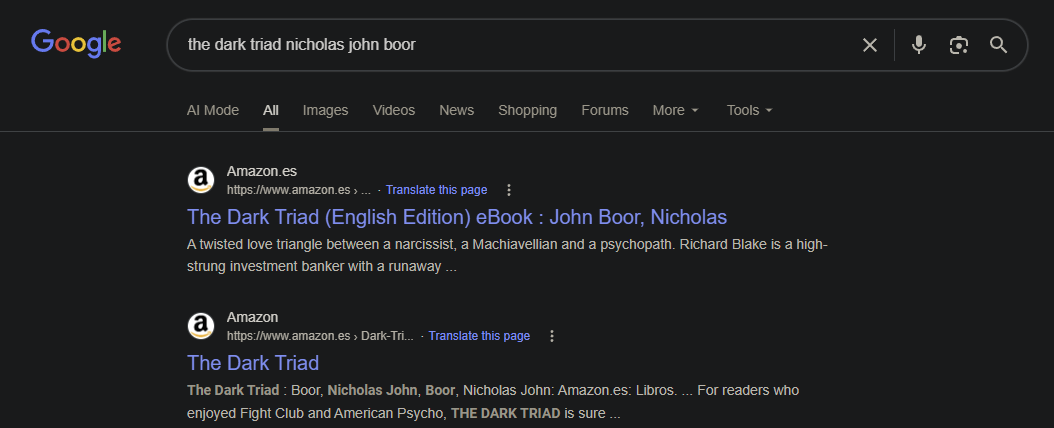The image size is (1054, 428).
Task: Open three-dot menu for Amazon.es result
Action: point(509,190)
